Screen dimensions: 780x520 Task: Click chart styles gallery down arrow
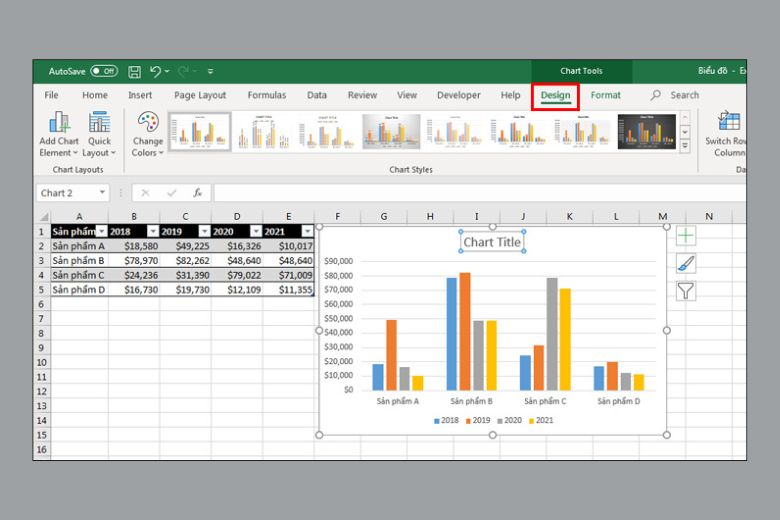[685, 132]
